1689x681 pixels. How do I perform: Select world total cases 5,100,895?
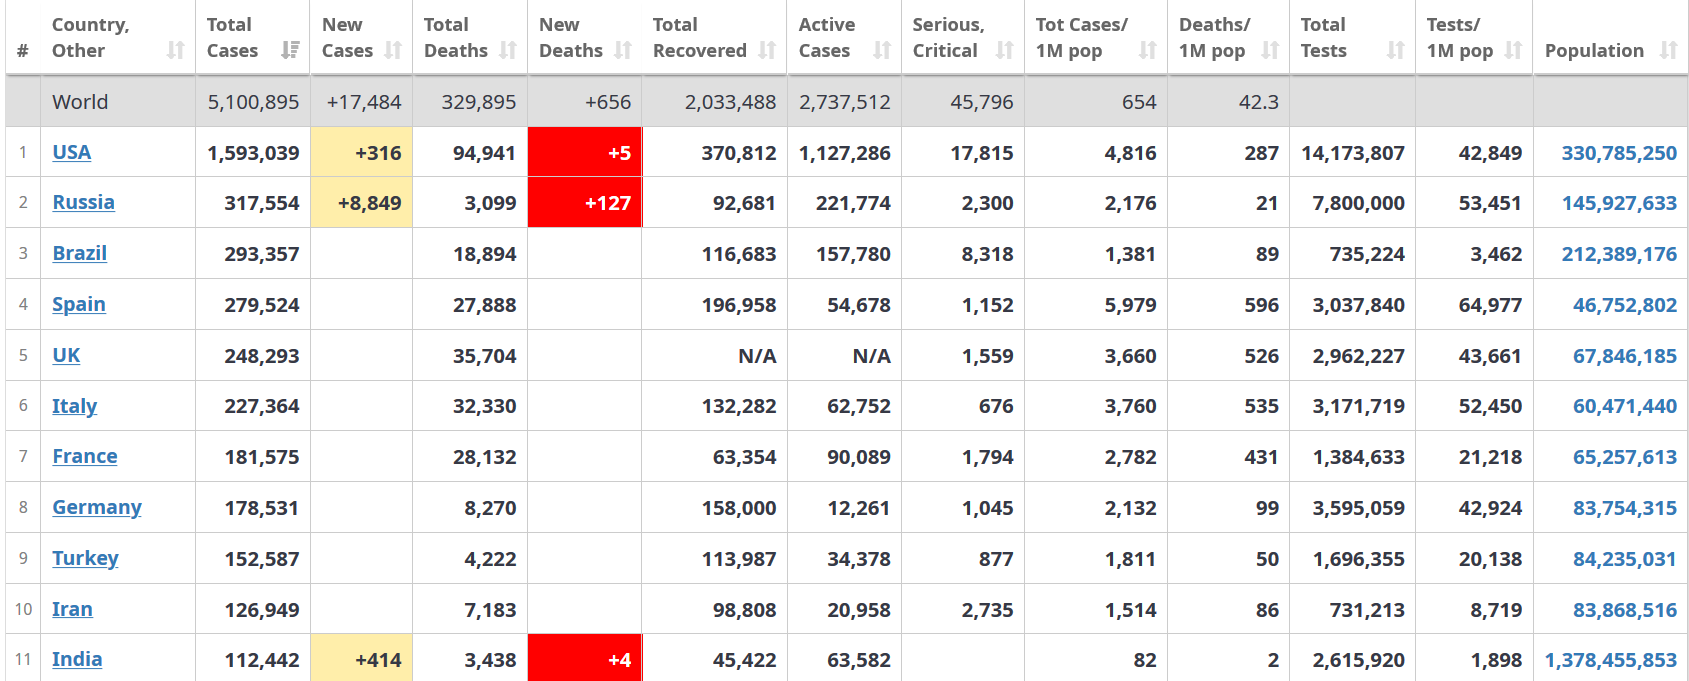253,102
